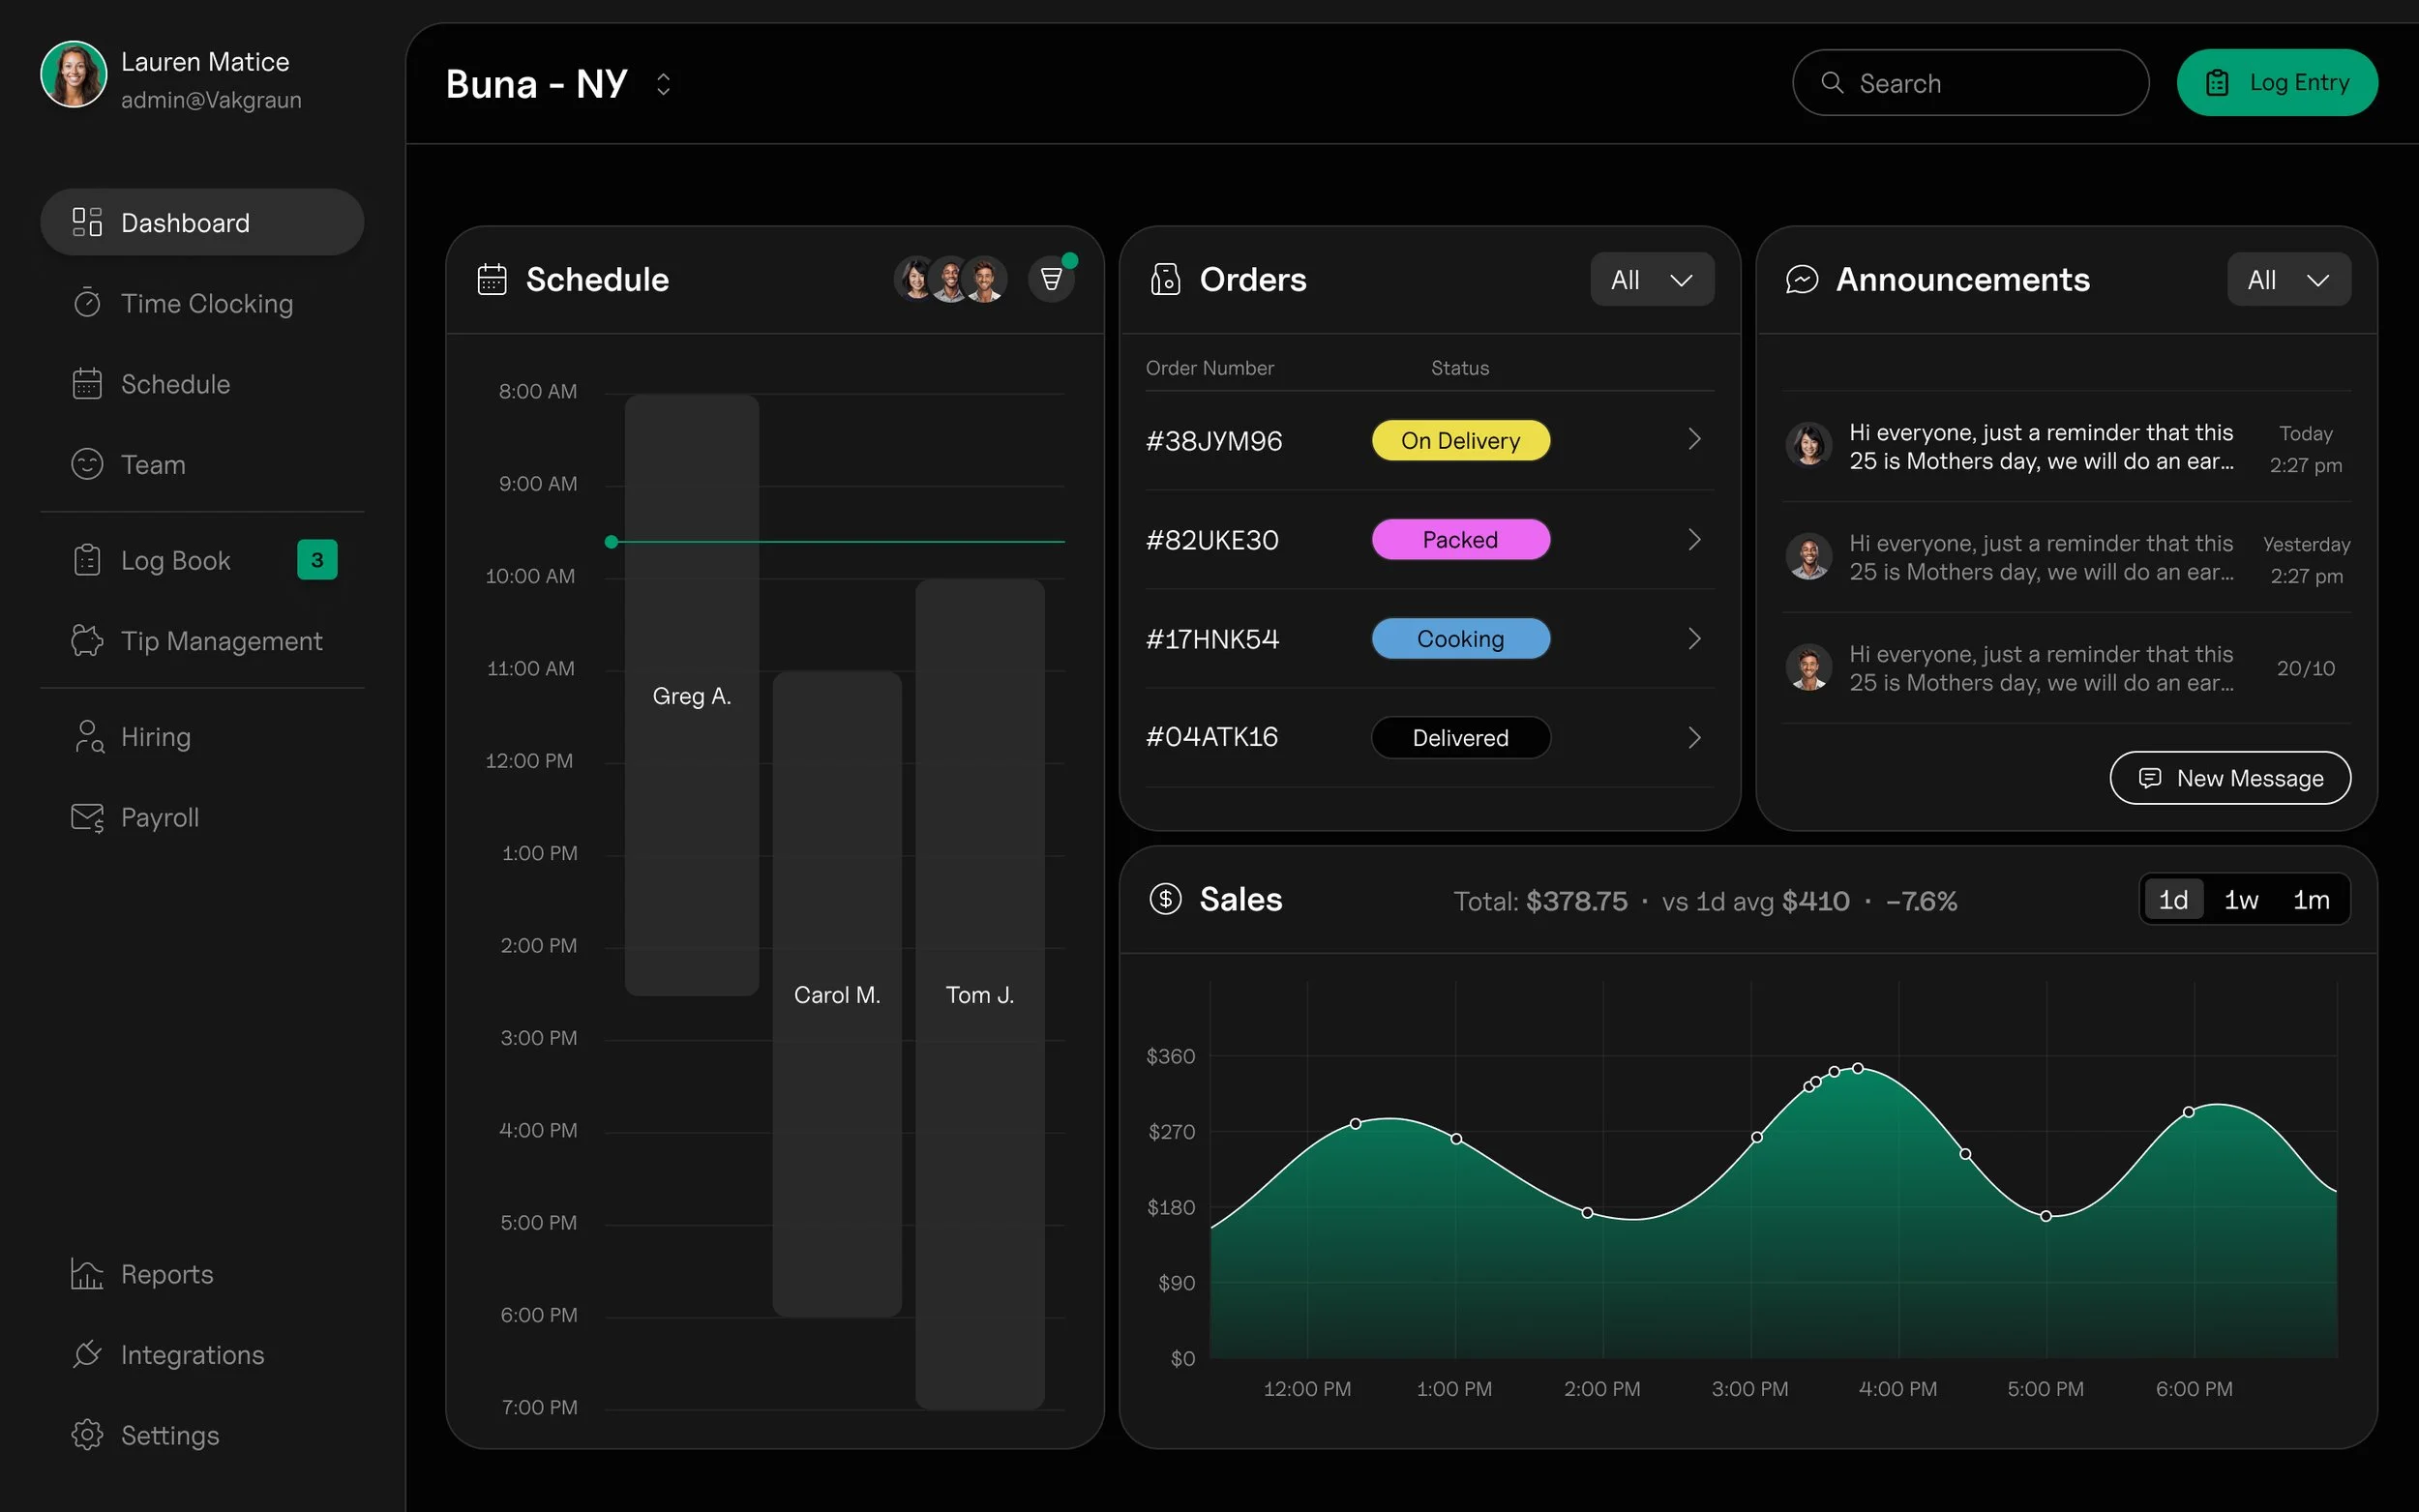The height and width of the screenshot is (1512, 2419).
Task: Click the Log Entry button
Action: point(2276,83)
